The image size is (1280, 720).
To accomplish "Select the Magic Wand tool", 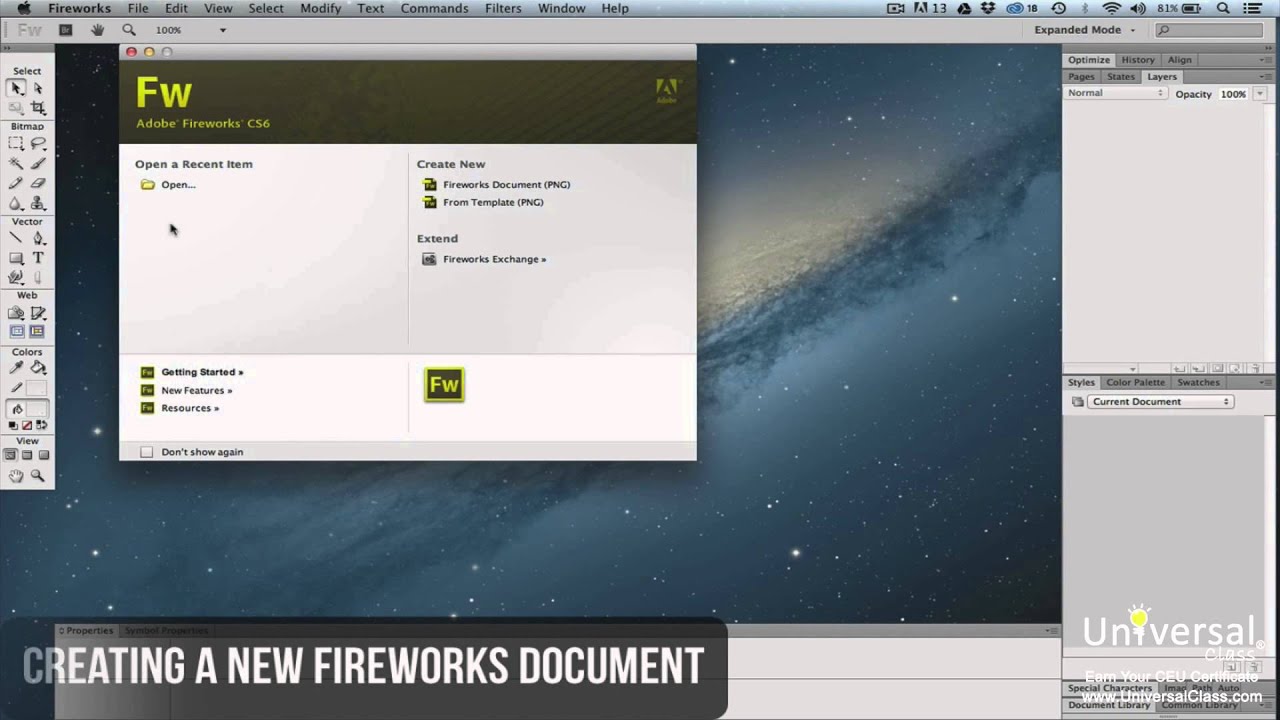I will pyautogui.click(x=17, y=163).
